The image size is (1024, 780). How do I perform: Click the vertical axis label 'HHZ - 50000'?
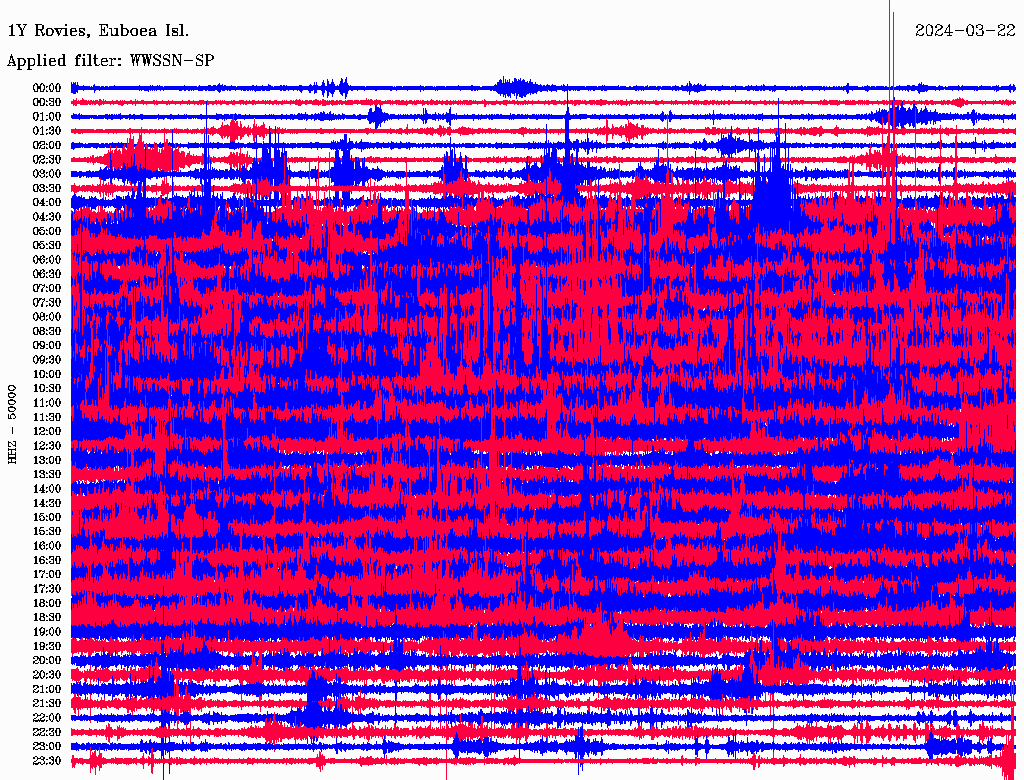(x=12, y=424)
